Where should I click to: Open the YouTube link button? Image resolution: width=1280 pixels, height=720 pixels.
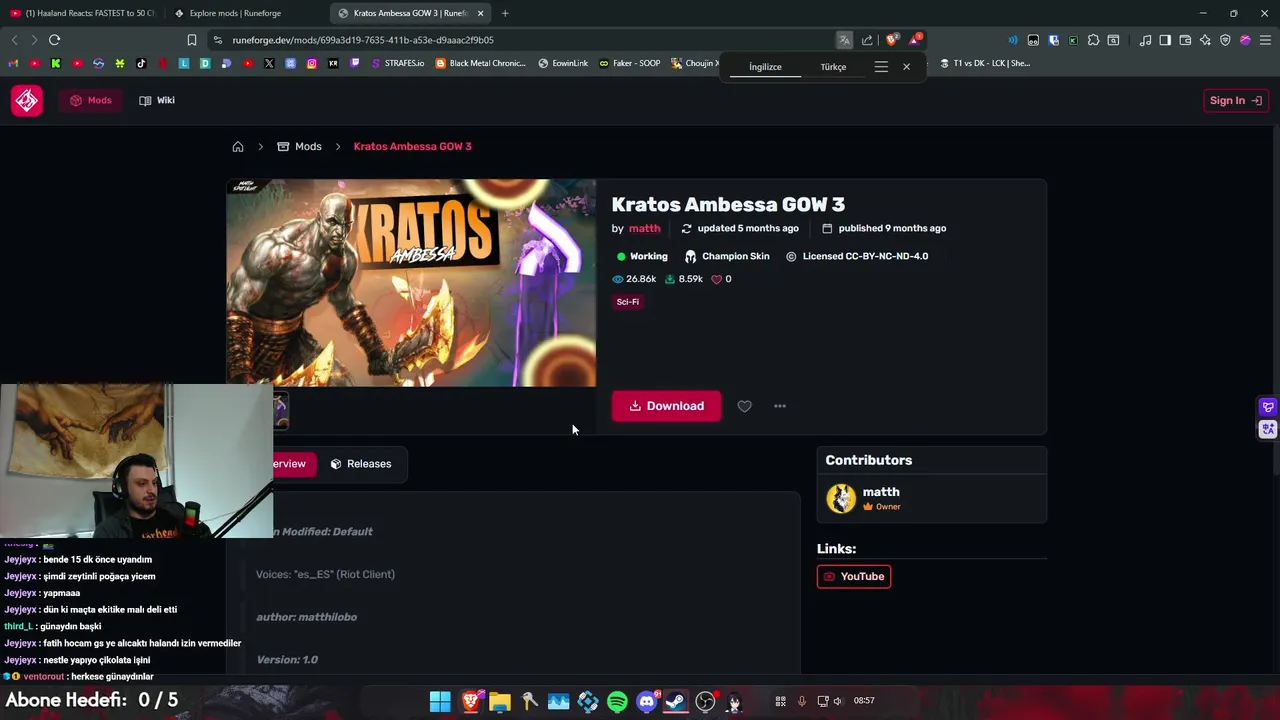point(854,576)
